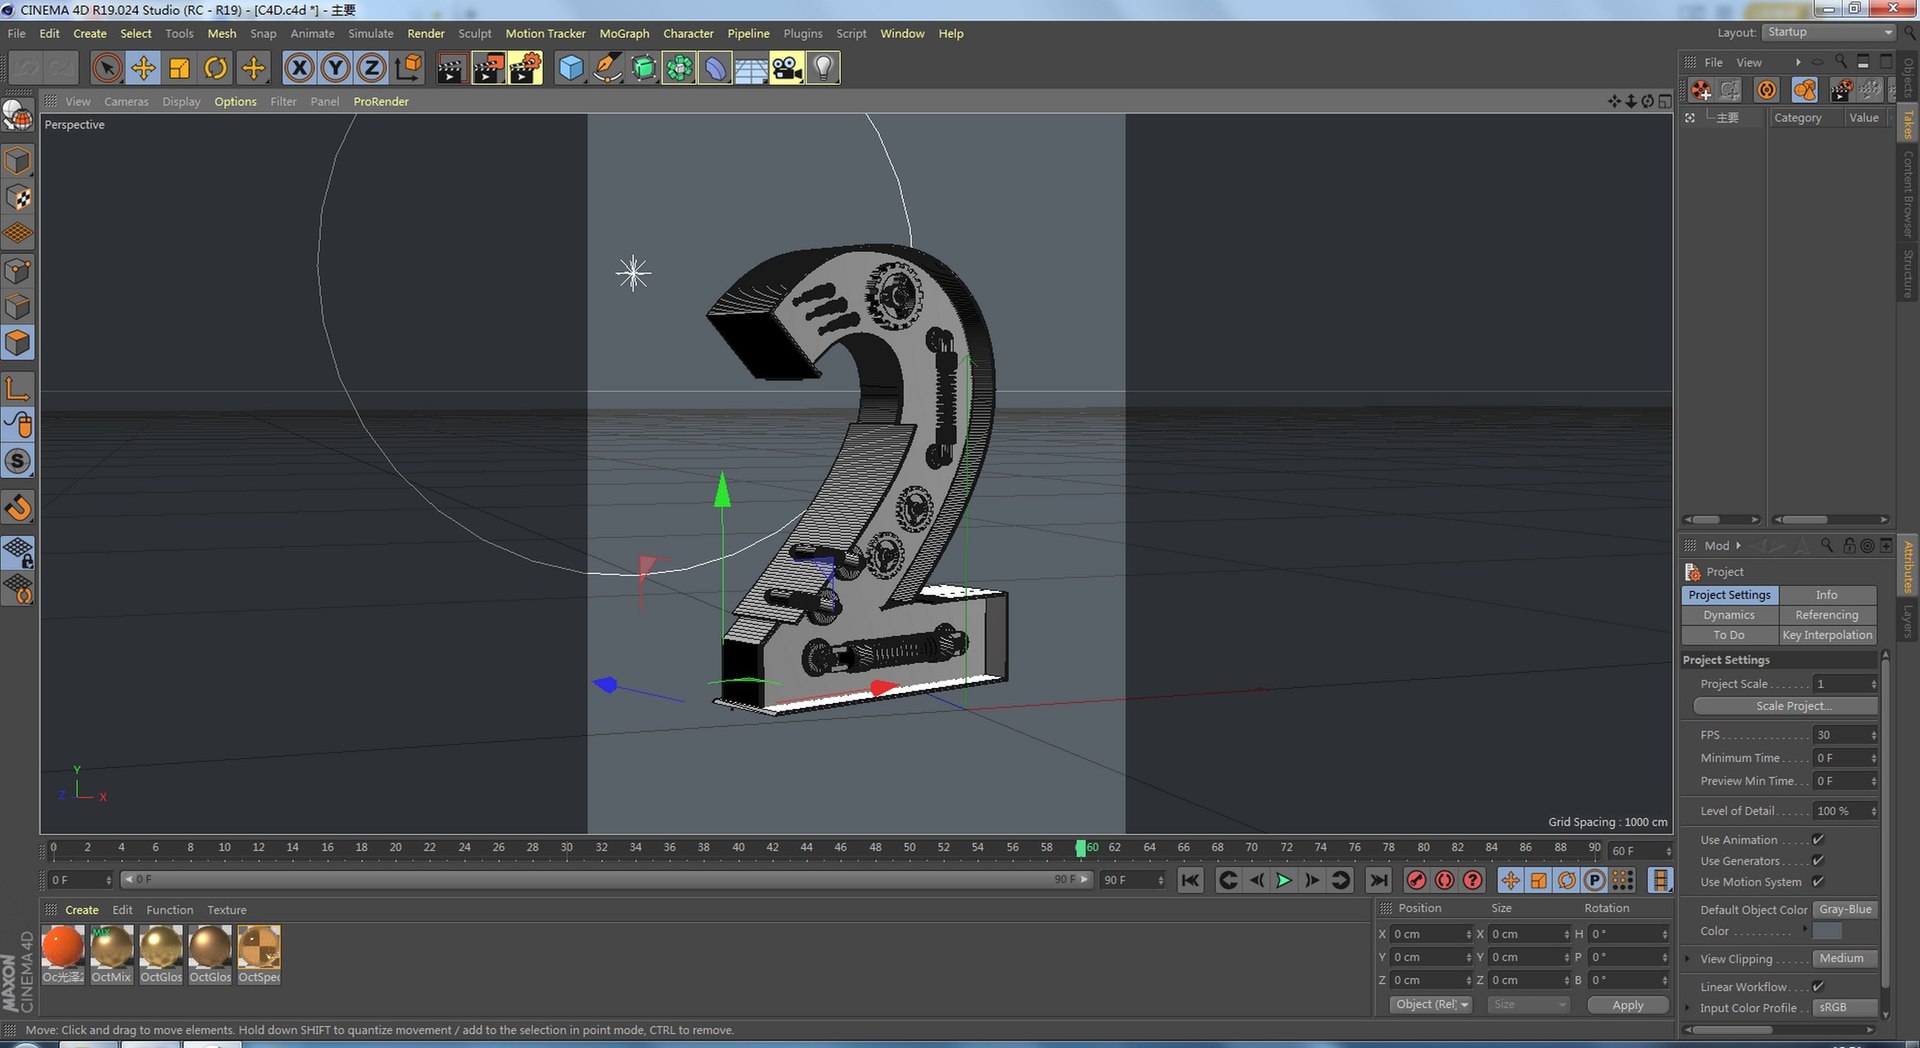This screenshot has width=1920, height=1048.
Task: Add a Cube primitive object
Action: (570, 68)
